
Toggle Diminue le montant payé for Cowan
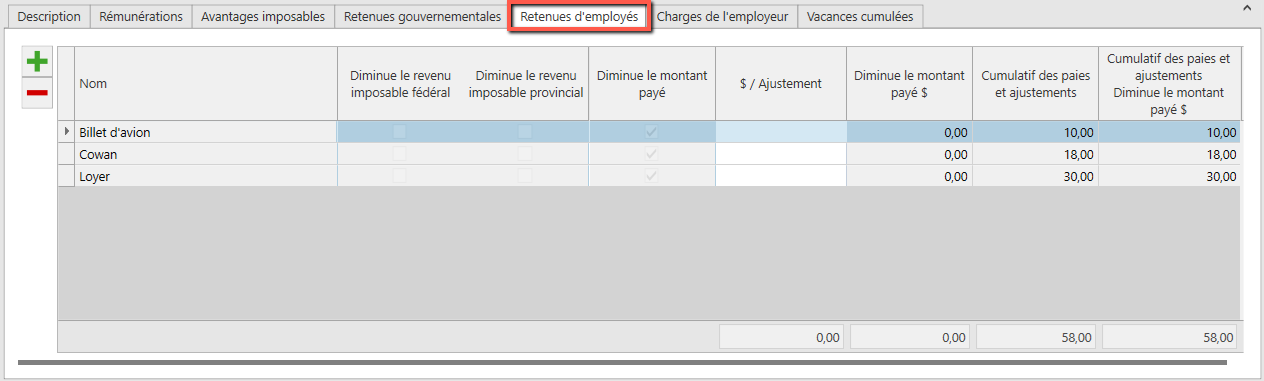tap(652, 154)
